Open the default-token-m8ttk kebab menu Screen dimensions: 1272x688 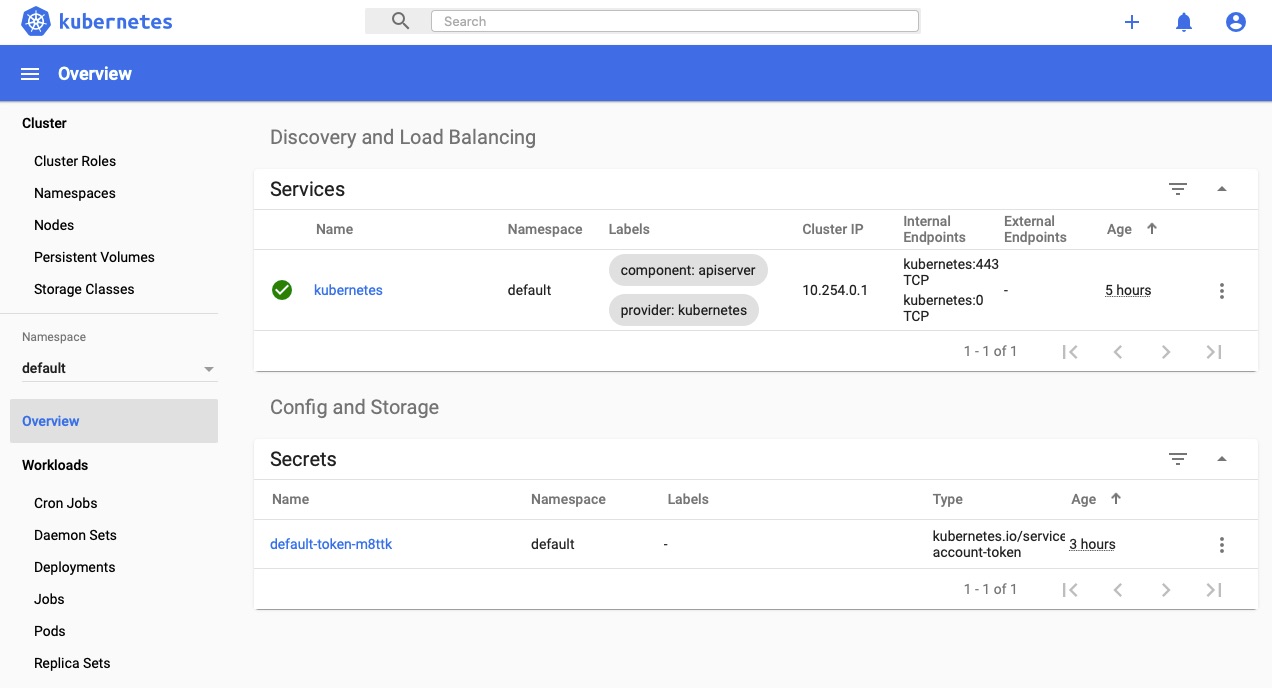pos(1222,544)
